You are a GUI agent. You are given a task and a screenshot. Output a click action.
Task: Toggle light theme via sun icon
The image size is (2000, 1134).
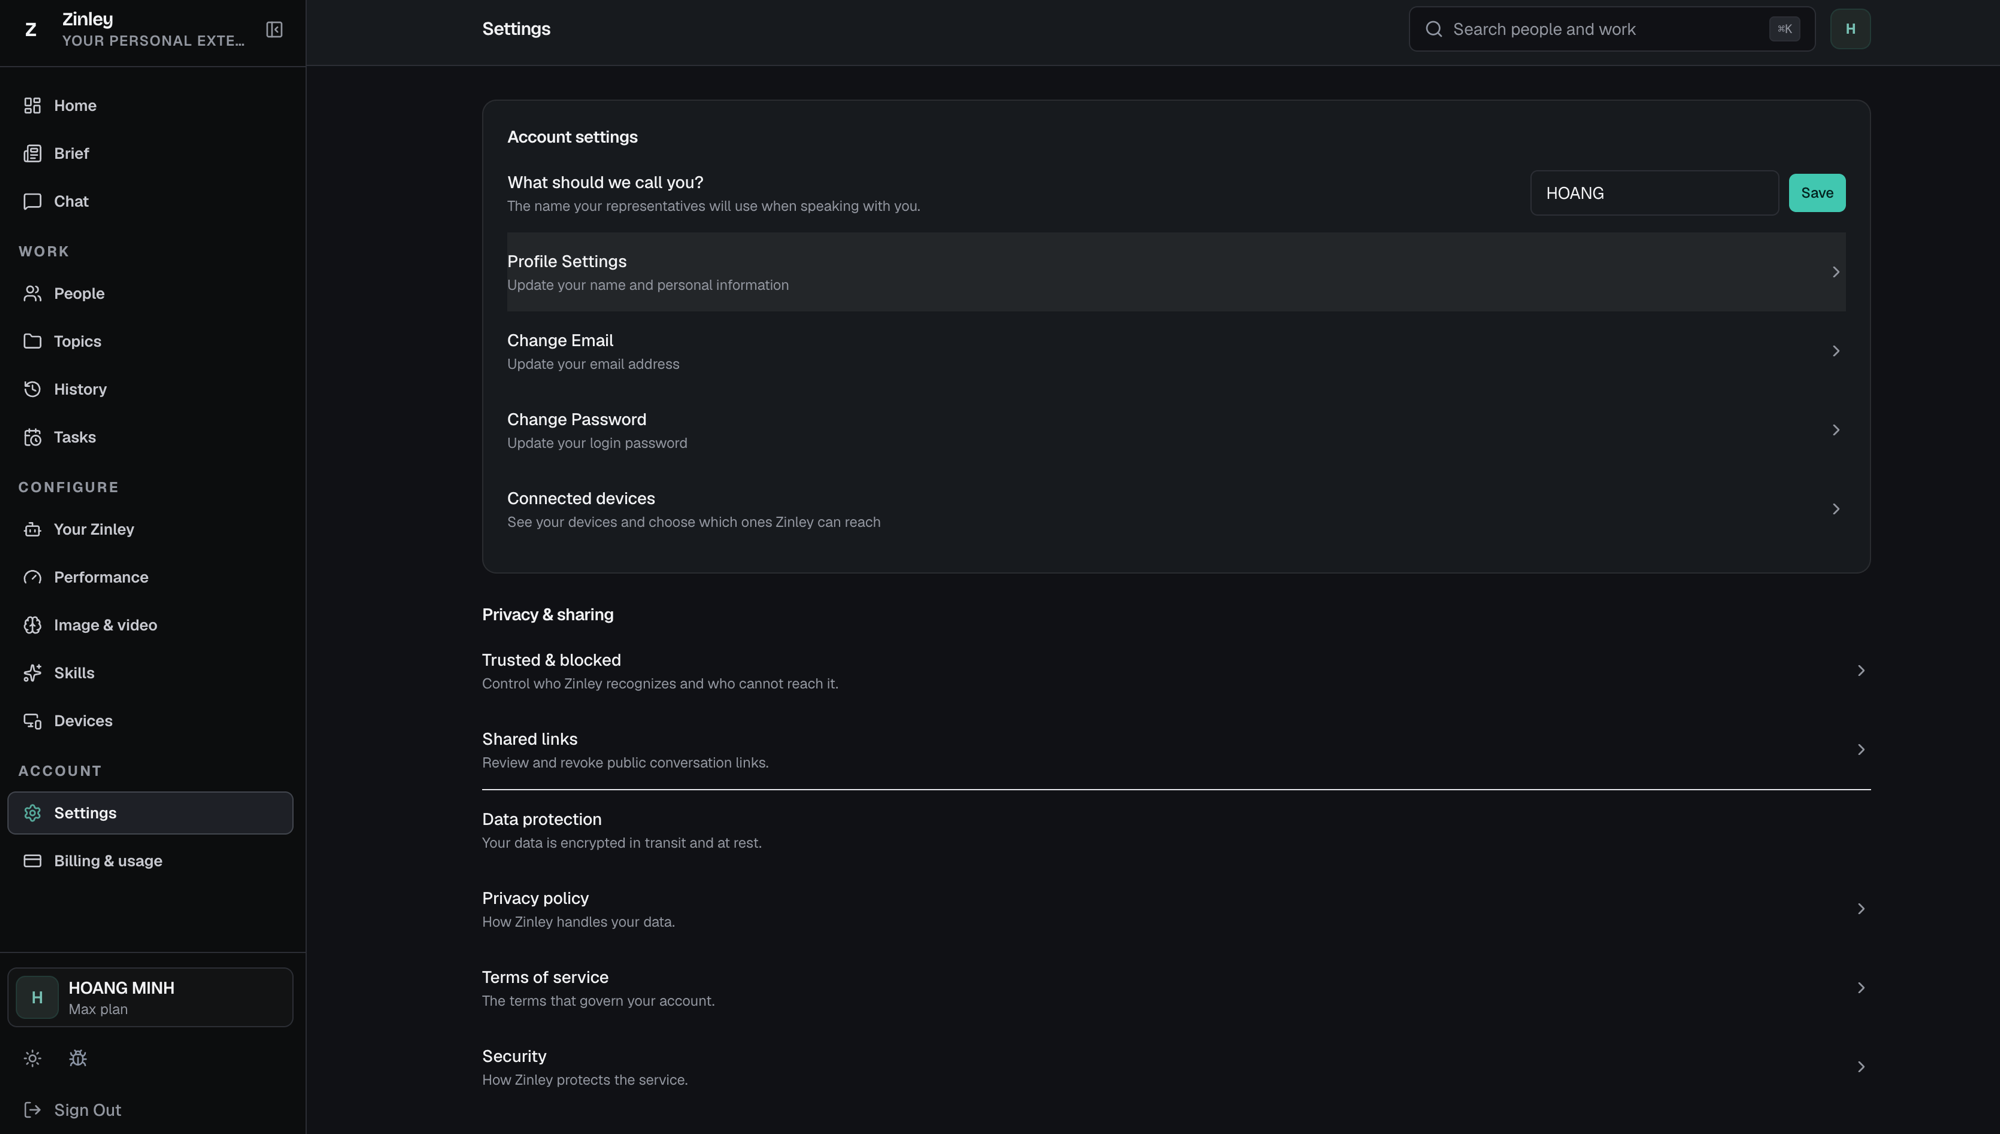(32, 1058)
